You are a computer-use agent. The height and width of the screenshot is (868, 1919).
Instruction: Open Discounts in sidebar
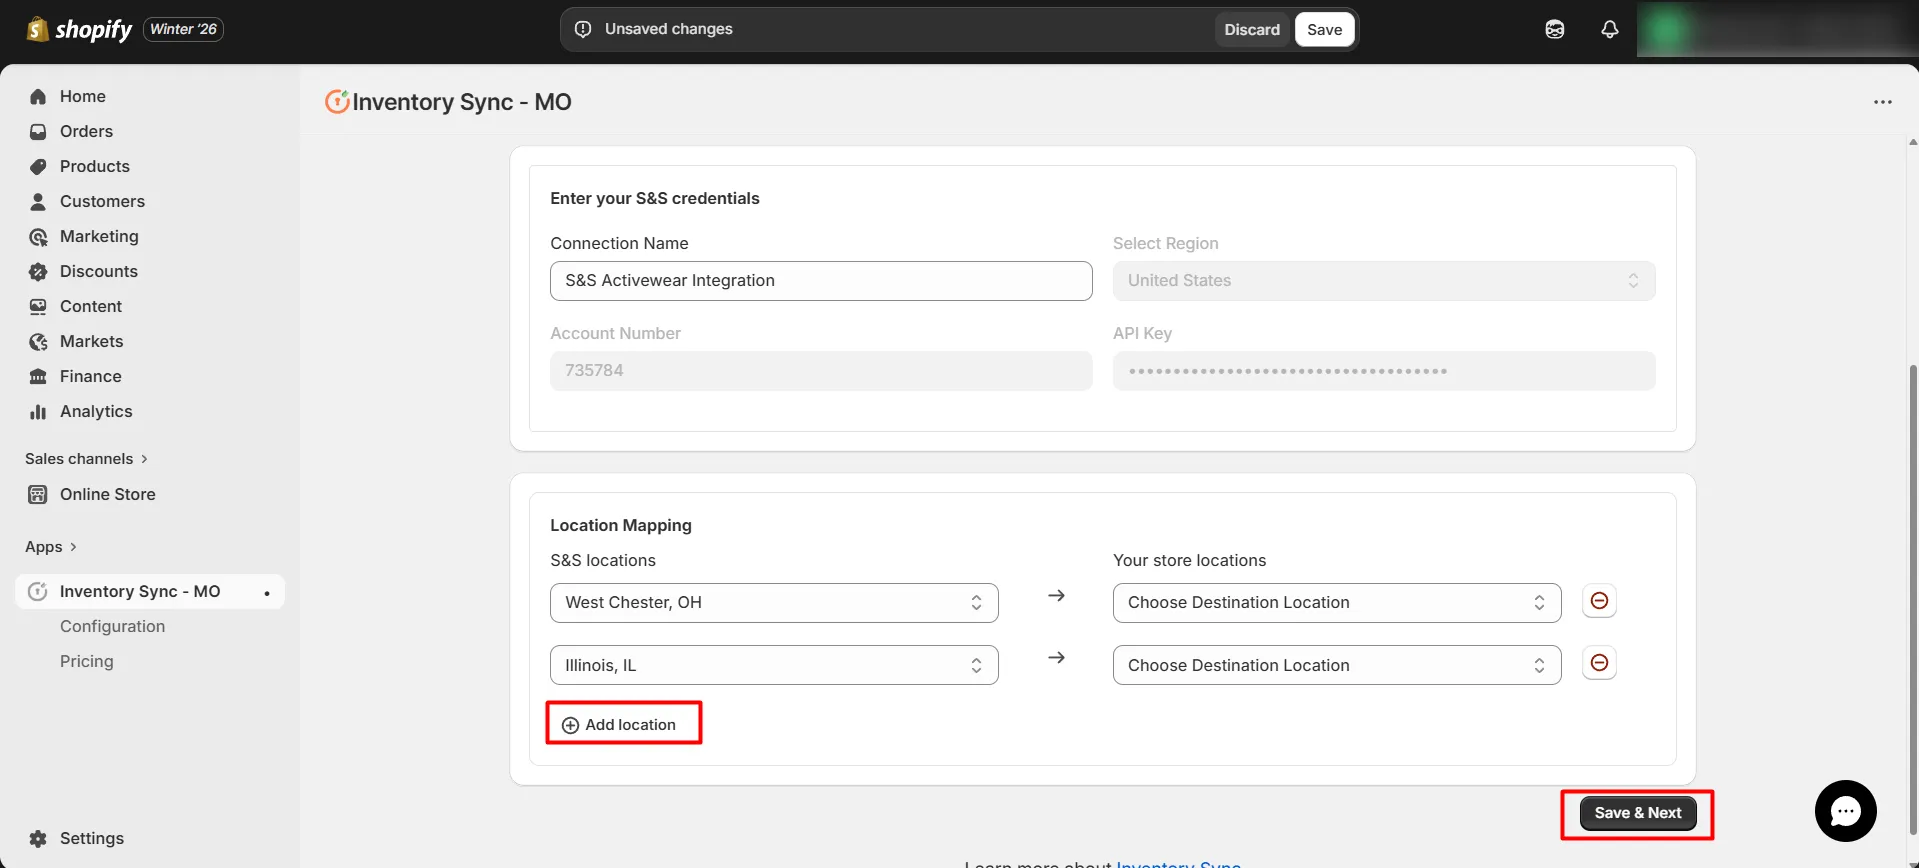pos(99,271)
